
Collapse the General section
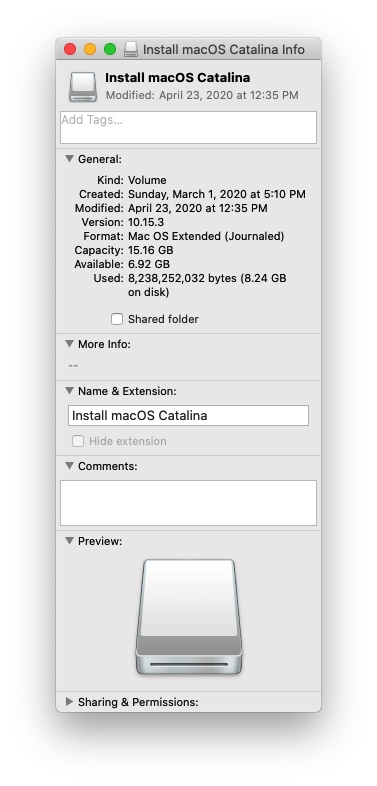click(70, 159)
